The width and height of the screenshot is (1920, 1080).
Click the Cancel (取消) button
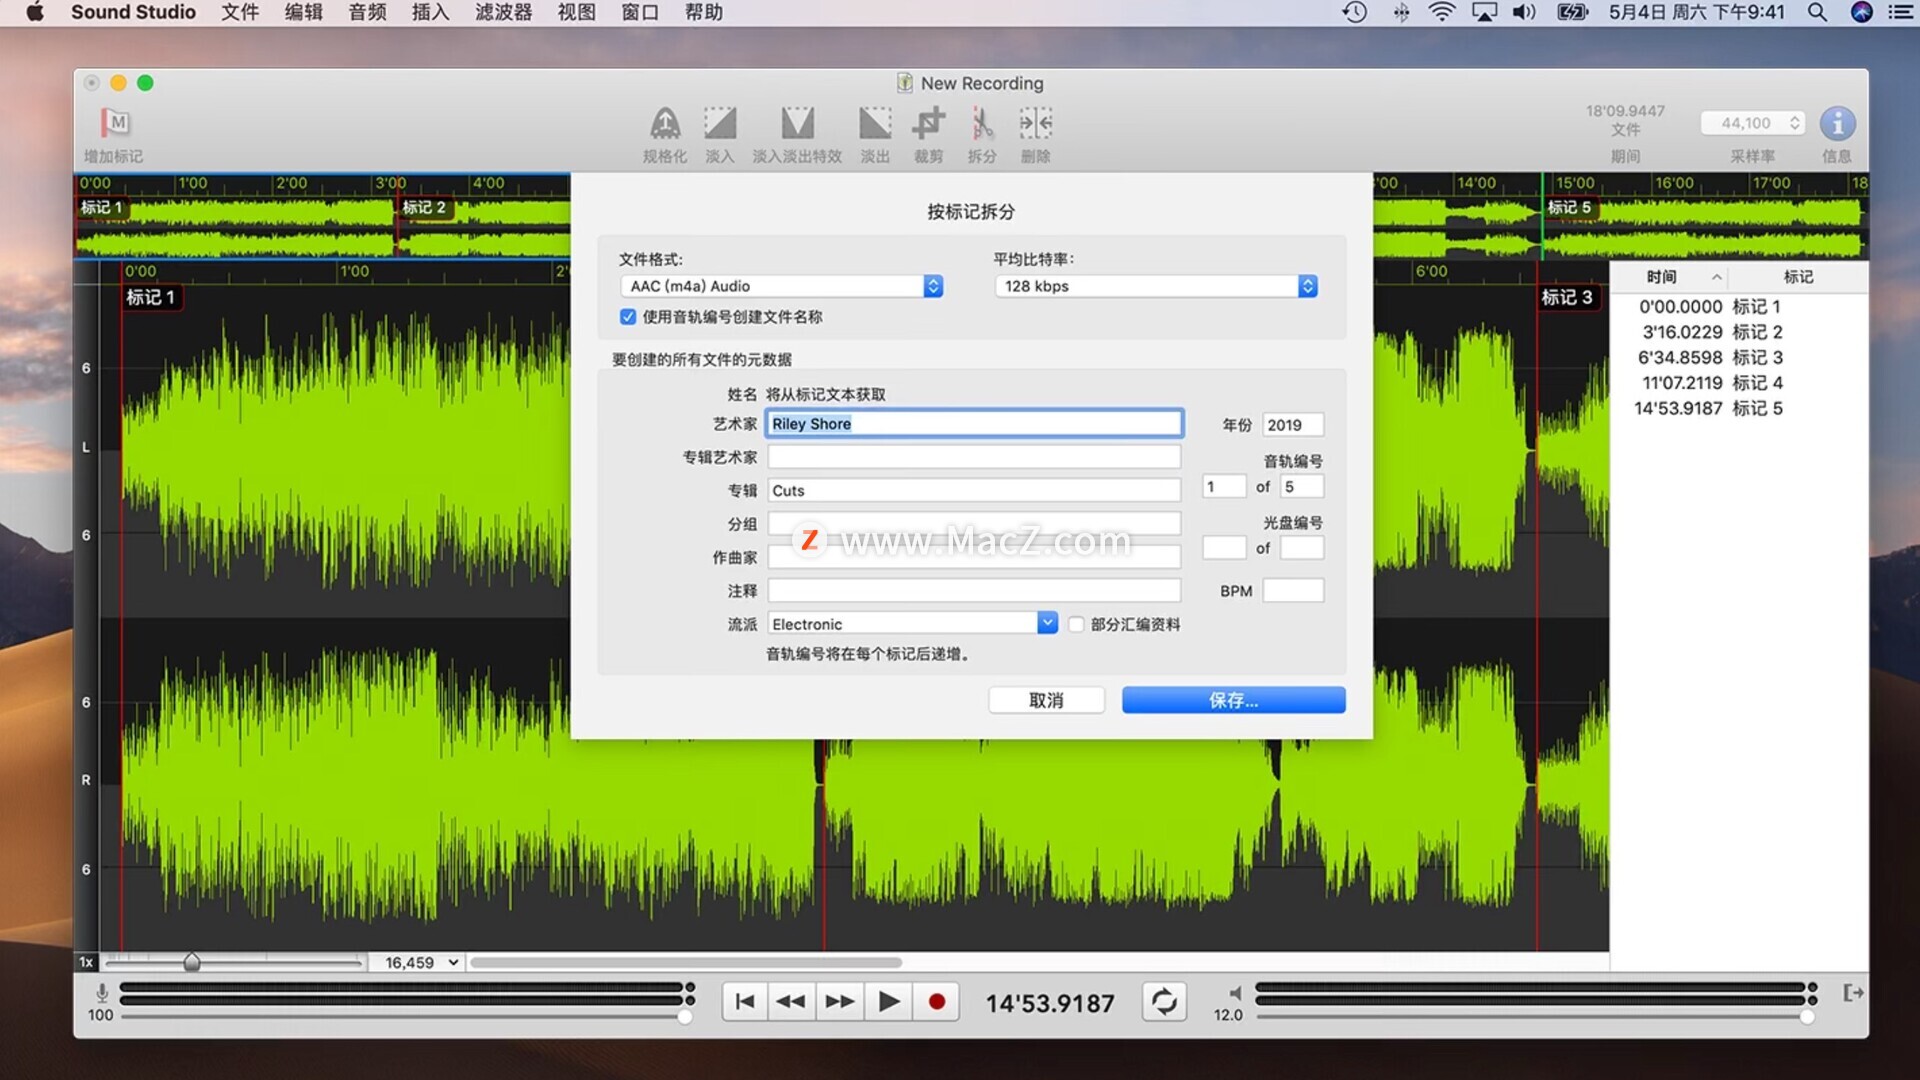1046,700
